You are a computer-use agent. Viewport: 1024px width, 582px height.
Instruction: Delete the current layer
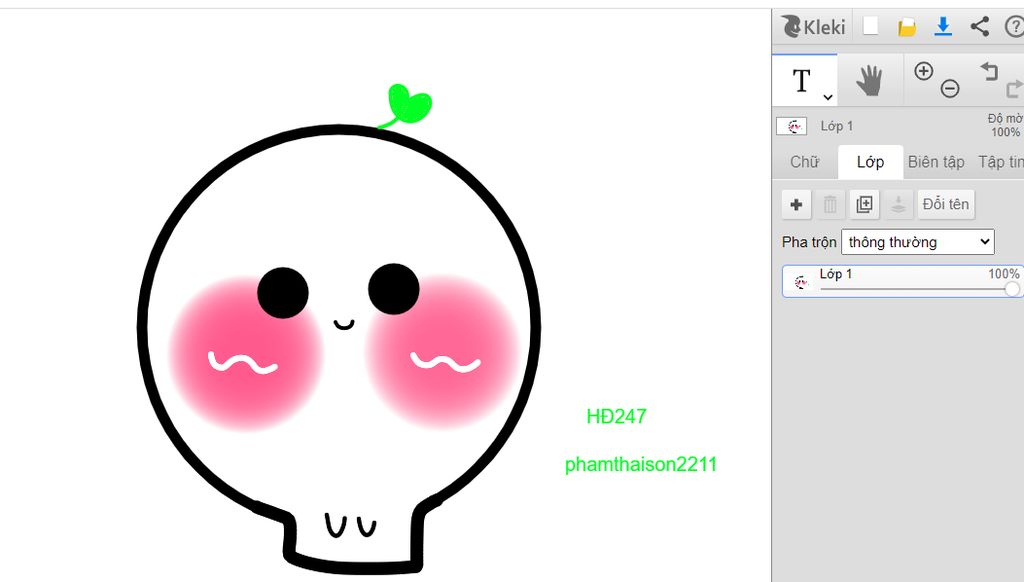pyautogui.click(x=830, y=204)
